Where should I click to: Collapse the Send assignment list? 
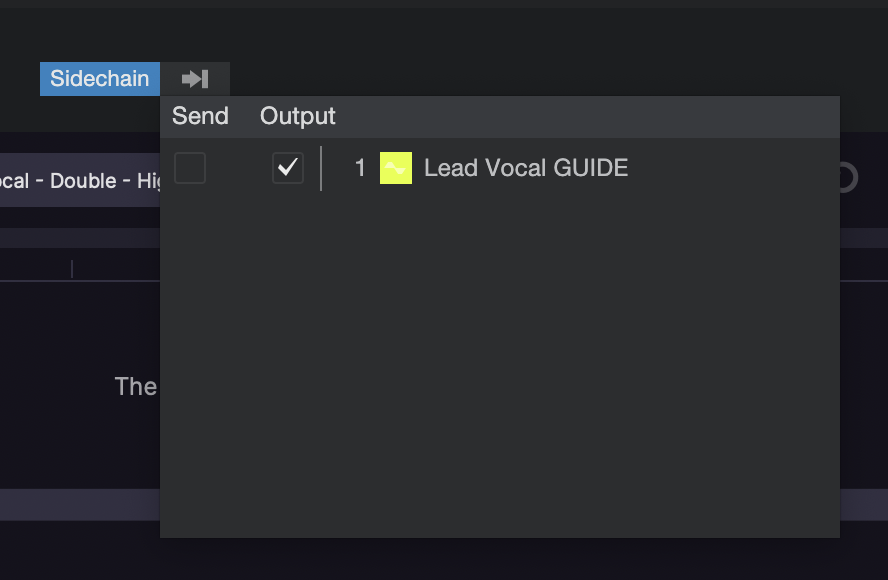[199, 116]
